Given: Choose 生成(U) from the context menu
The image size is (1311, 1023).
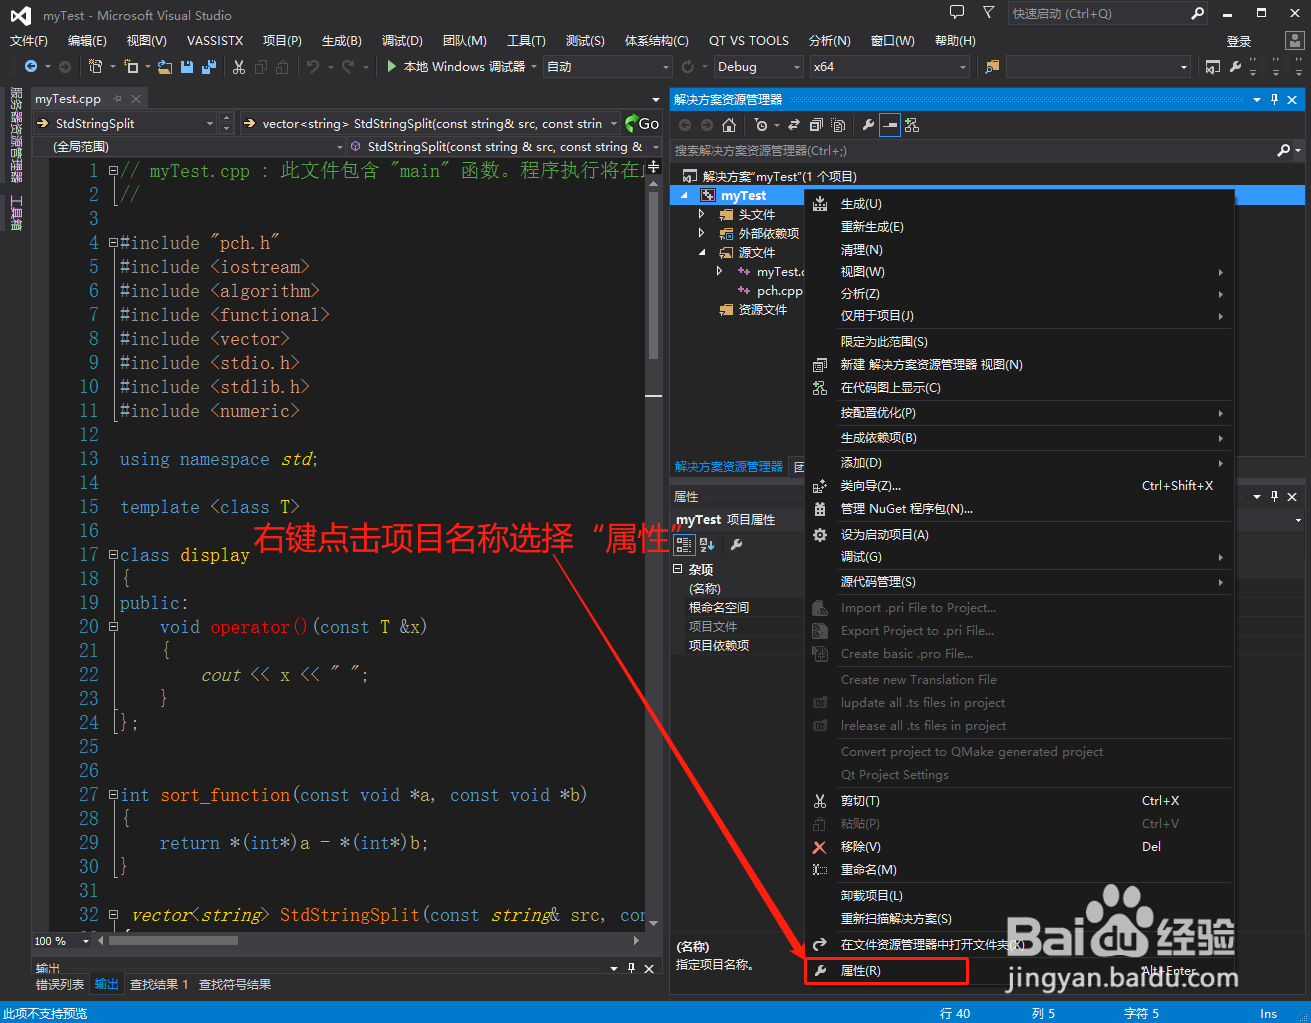Looking at the screenshot, I should 1020,204.
